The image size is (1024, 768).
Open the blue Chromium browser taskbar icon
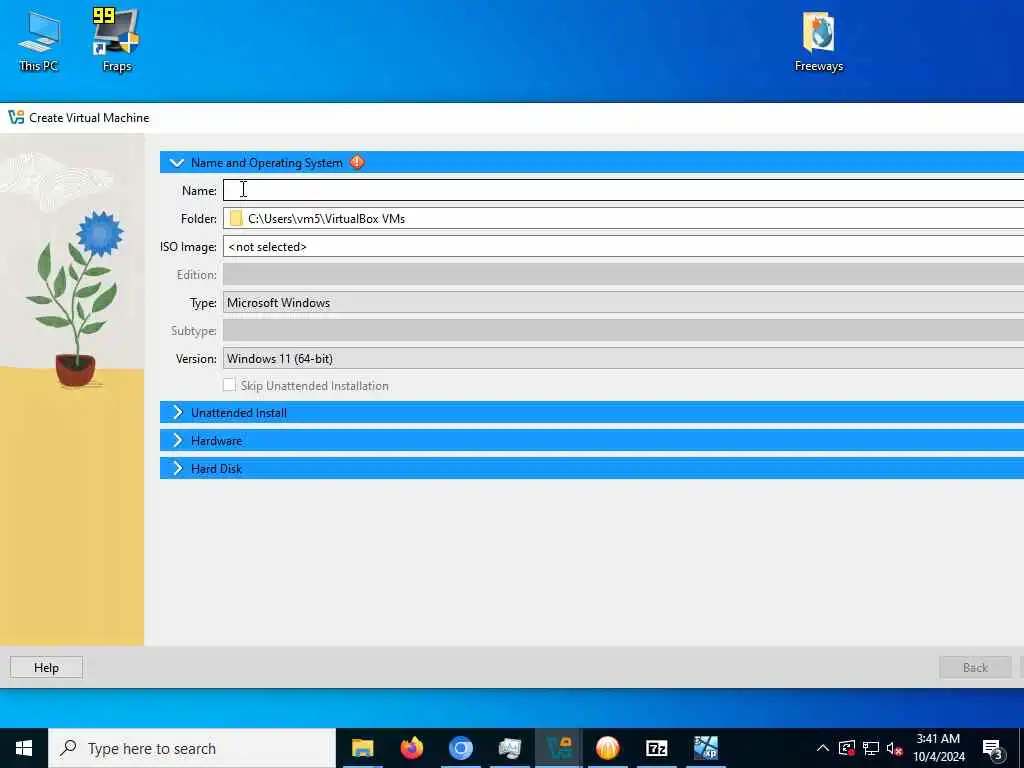tap(460, 748)
